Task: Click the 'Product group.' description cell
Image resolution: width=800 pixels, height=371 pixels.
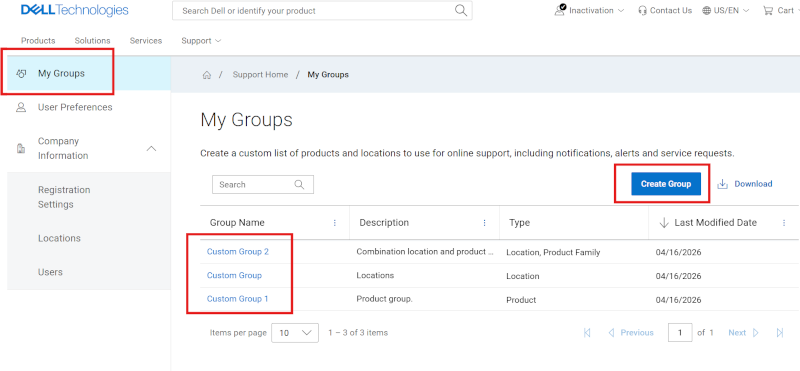Action: 384,299
